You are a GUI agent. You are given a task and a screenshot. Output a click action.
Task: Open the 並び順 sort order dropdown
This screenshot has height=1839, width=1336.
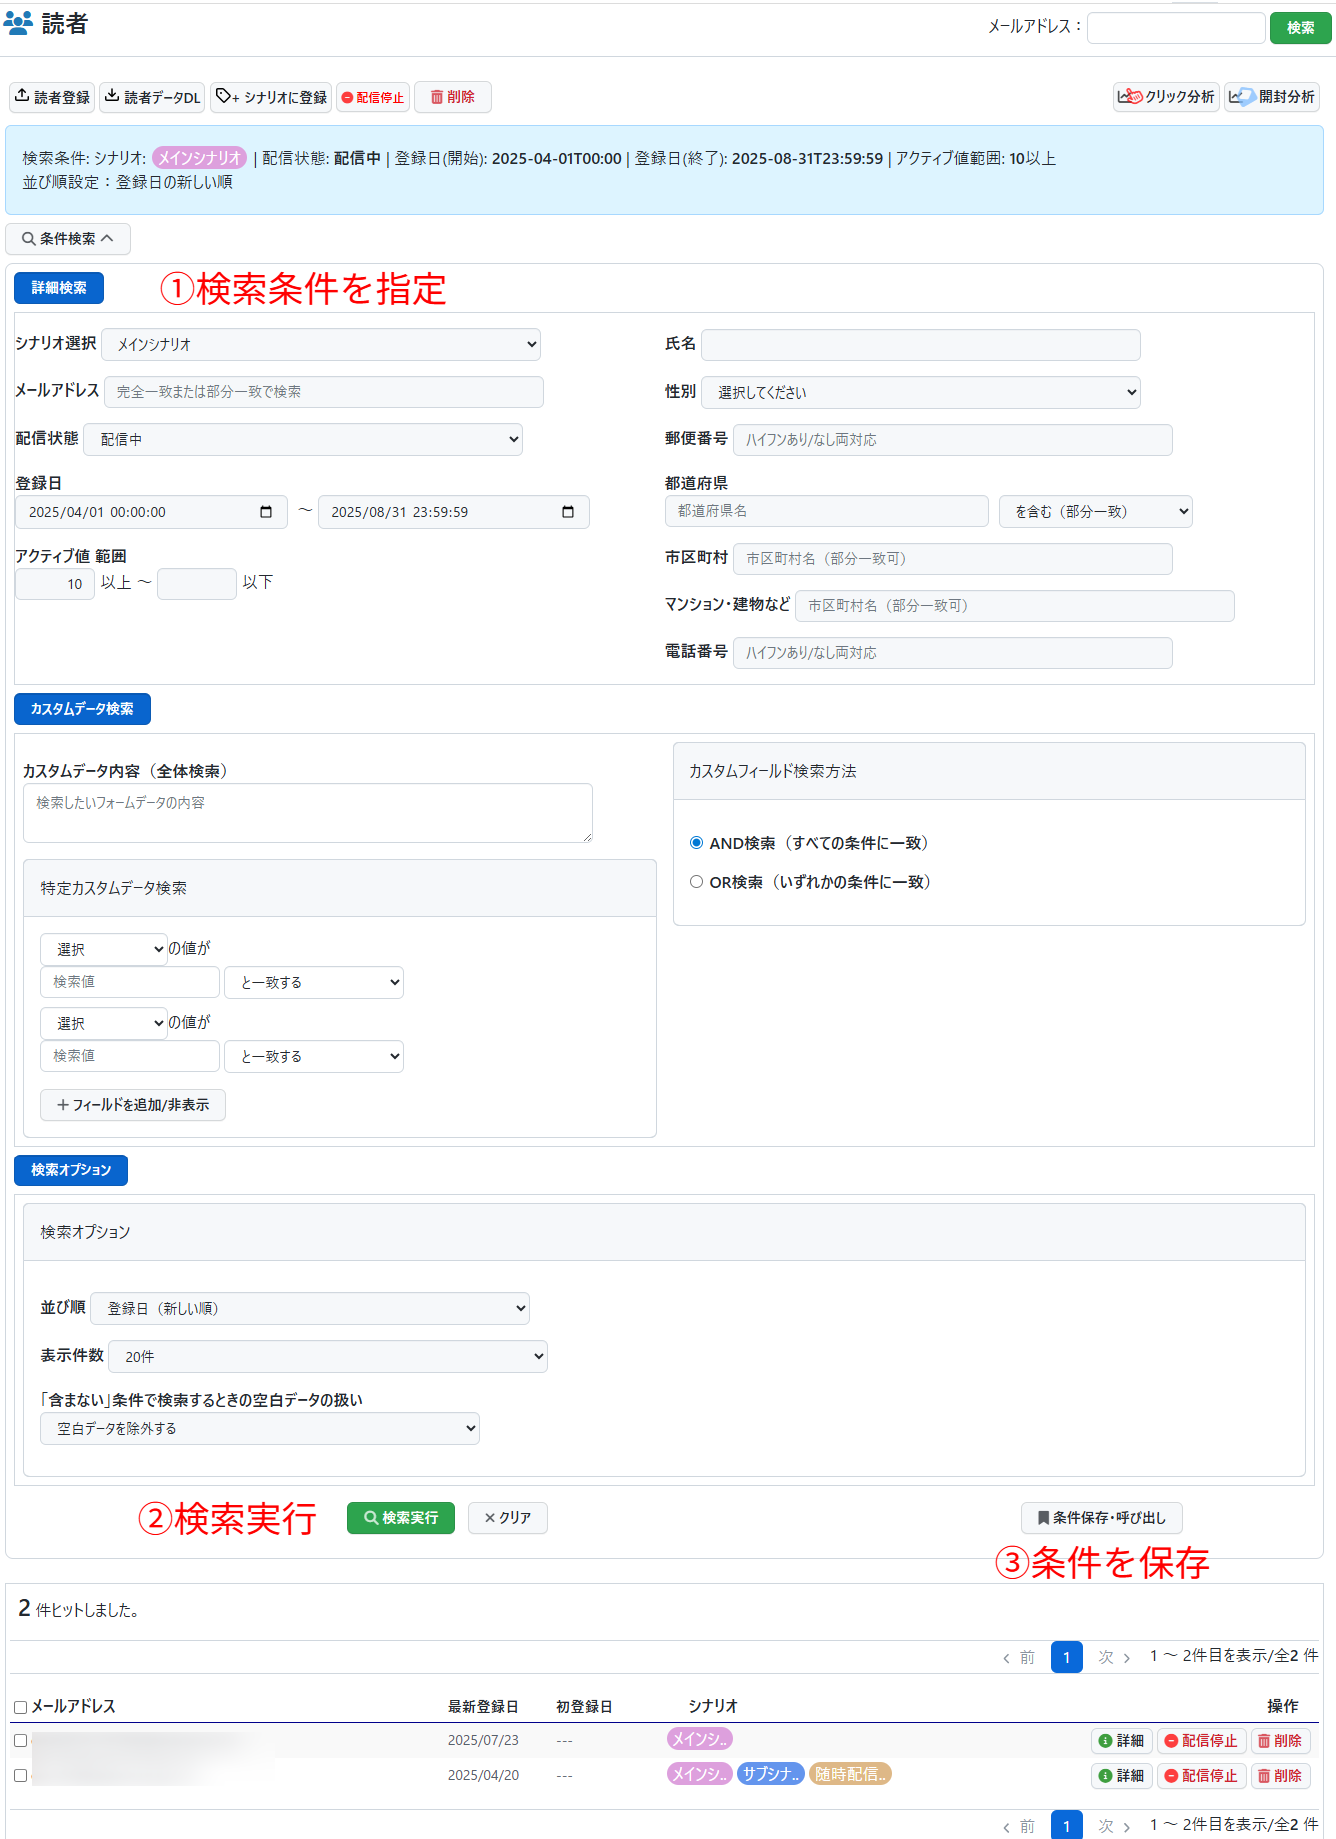pos(310,1308)
